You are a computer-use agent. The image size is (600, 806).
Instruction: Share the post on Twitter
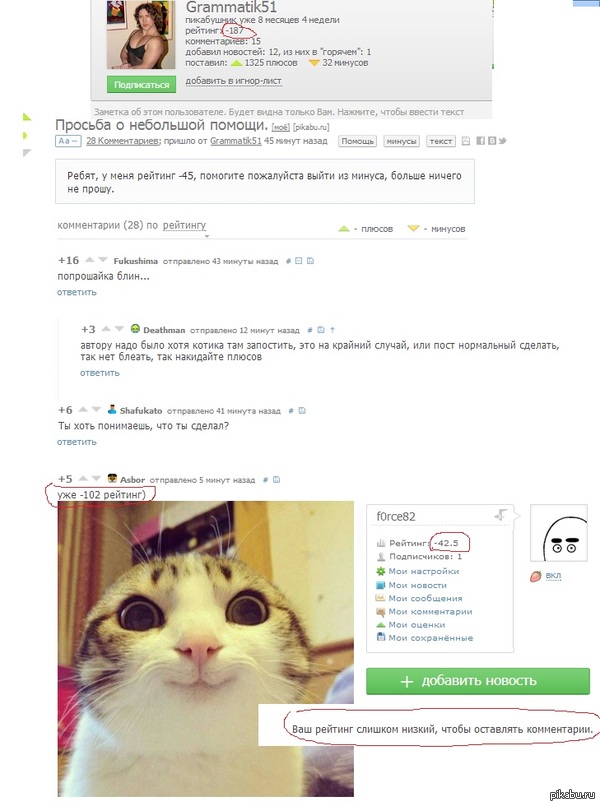coord(502,141)
